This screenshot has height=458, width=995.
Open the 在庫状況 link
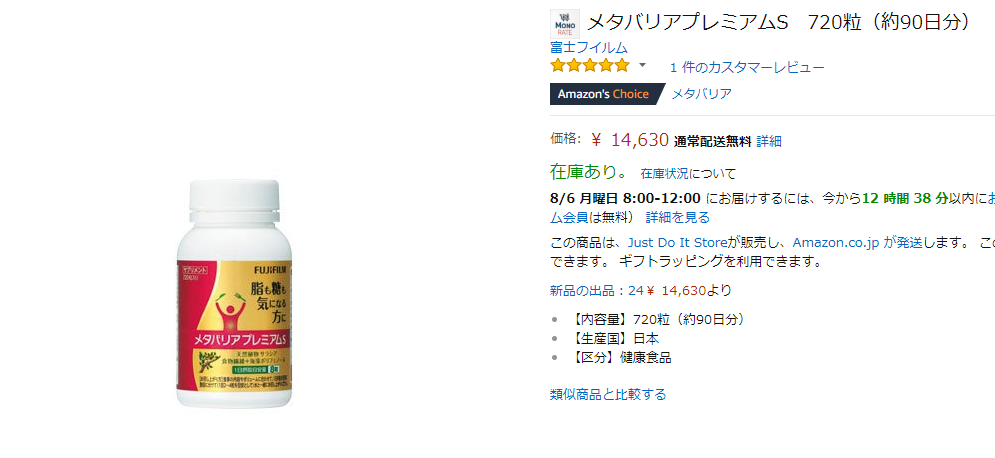point(664,173)
